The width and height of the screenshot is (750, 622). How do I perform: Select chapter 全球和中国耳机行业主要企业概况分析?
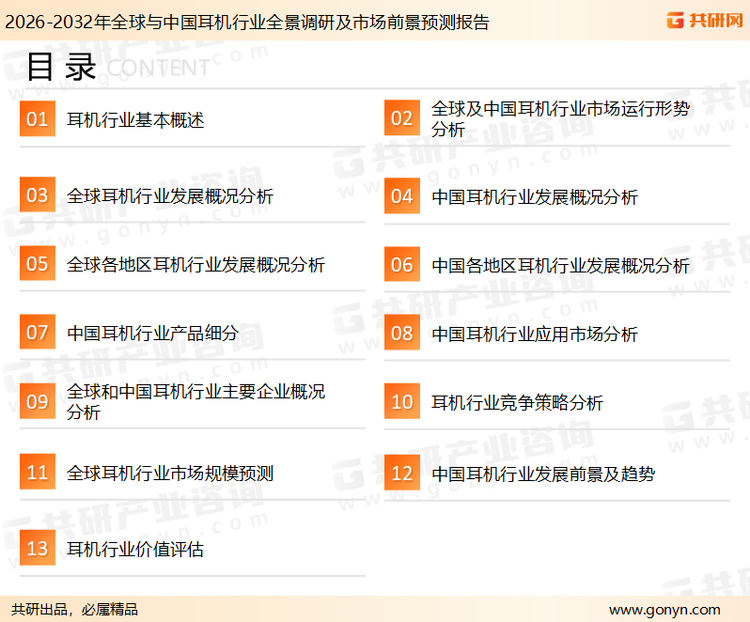(x=196, y=402)
